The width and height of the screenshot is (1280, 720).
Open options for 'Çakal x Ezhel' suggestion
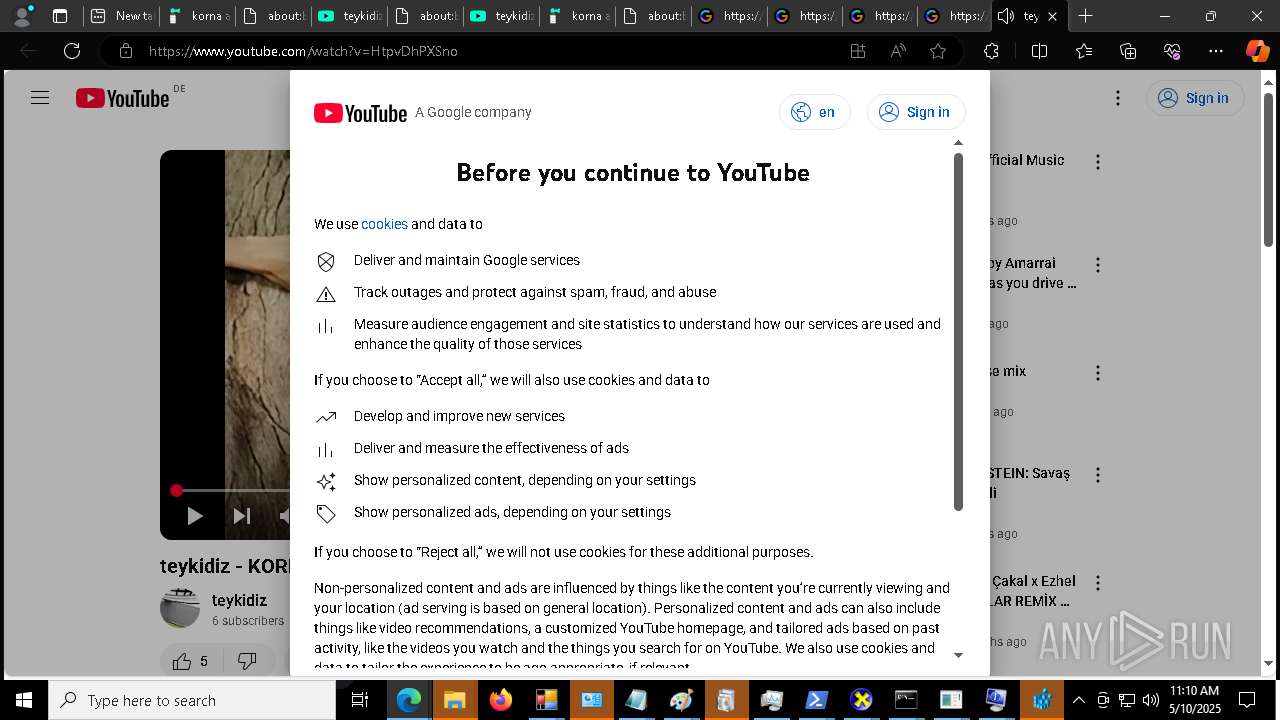1098,582
